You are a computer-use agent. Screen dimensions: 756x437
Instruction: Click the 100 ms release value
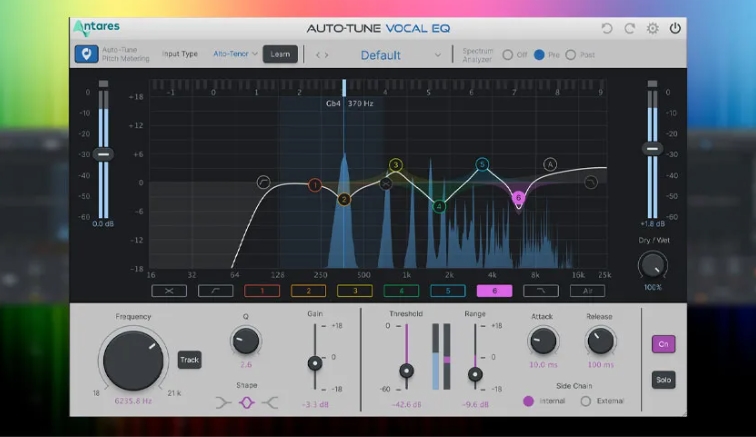pos(601,365)
